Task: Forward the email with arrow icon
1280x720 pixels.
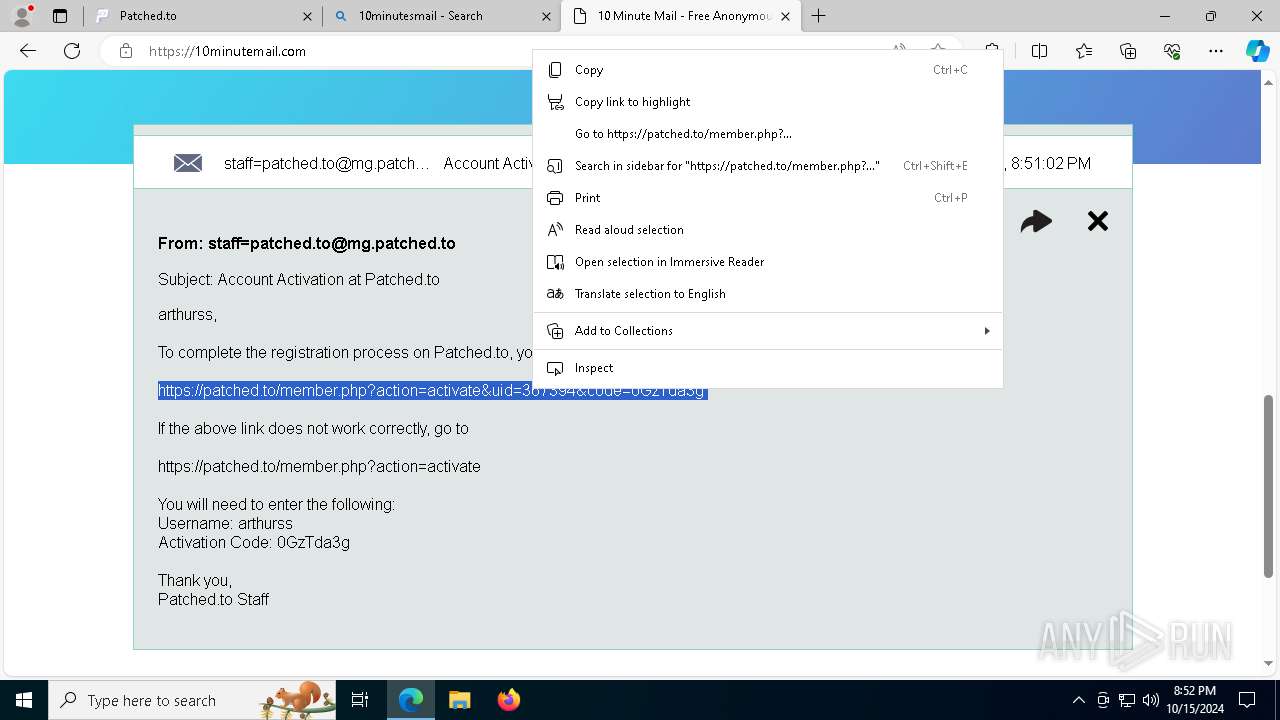Action: 1036,221
